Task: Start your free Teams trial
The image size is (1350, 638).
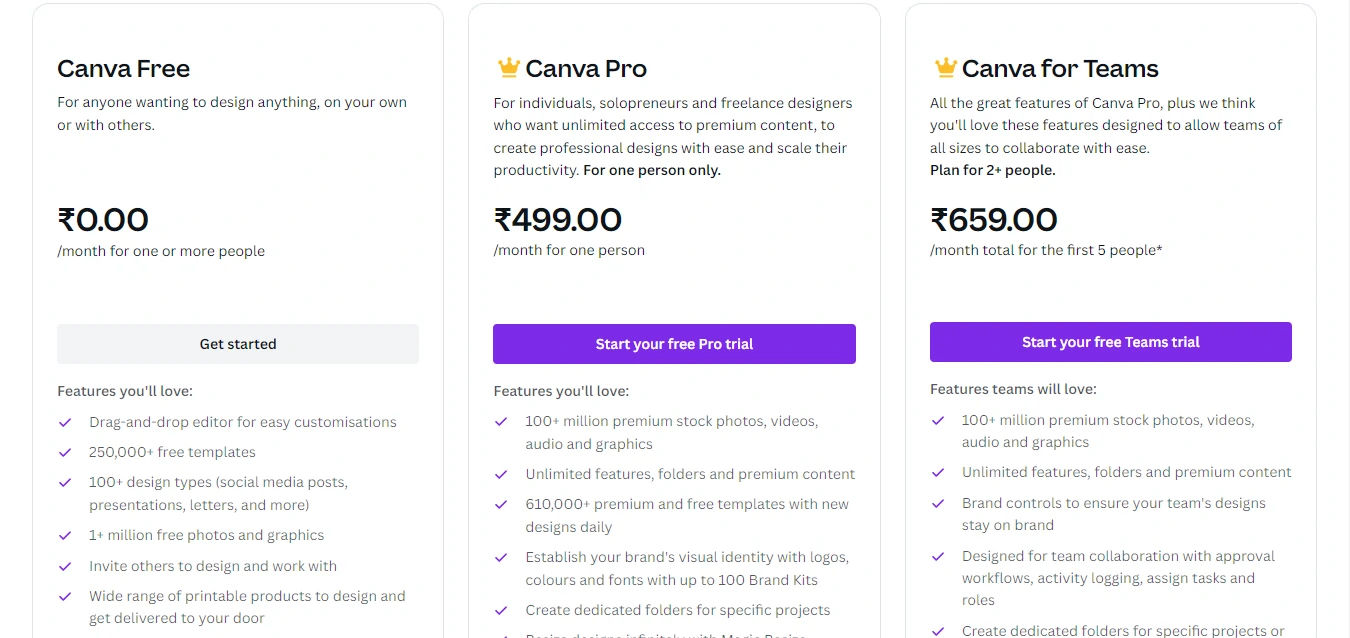Action: coord(1111,342)
